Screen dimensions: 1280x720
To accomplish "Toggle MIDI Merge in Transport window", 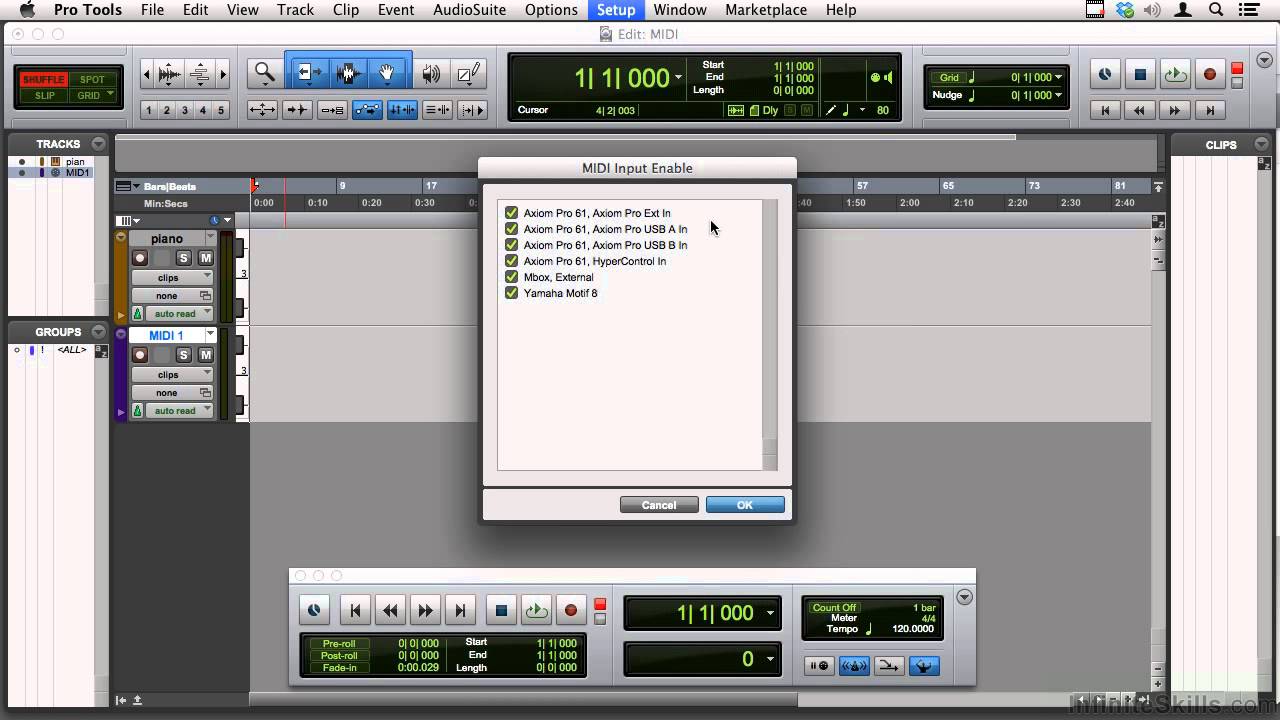I will pyautogui.click(x=889, y=666).
